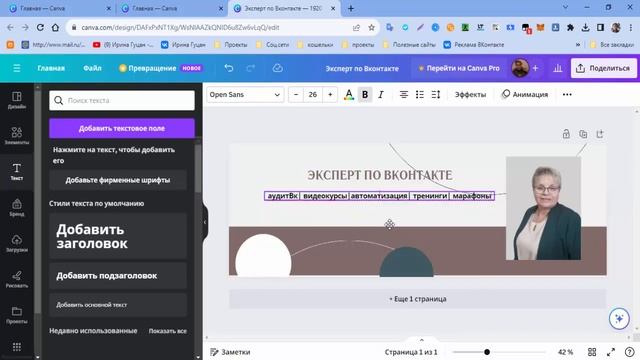This screenshot has width=640, height=360.
Task: Open the Design (Дизайн) sidebar panel
Action: click(16, 100)
